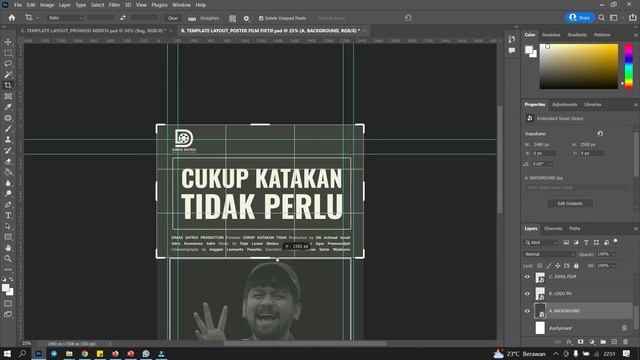The width and height of the screenshot is (640, 360).
Task: Hide the C. JUDUL FILM layer
Action: (x=527, y=277)
